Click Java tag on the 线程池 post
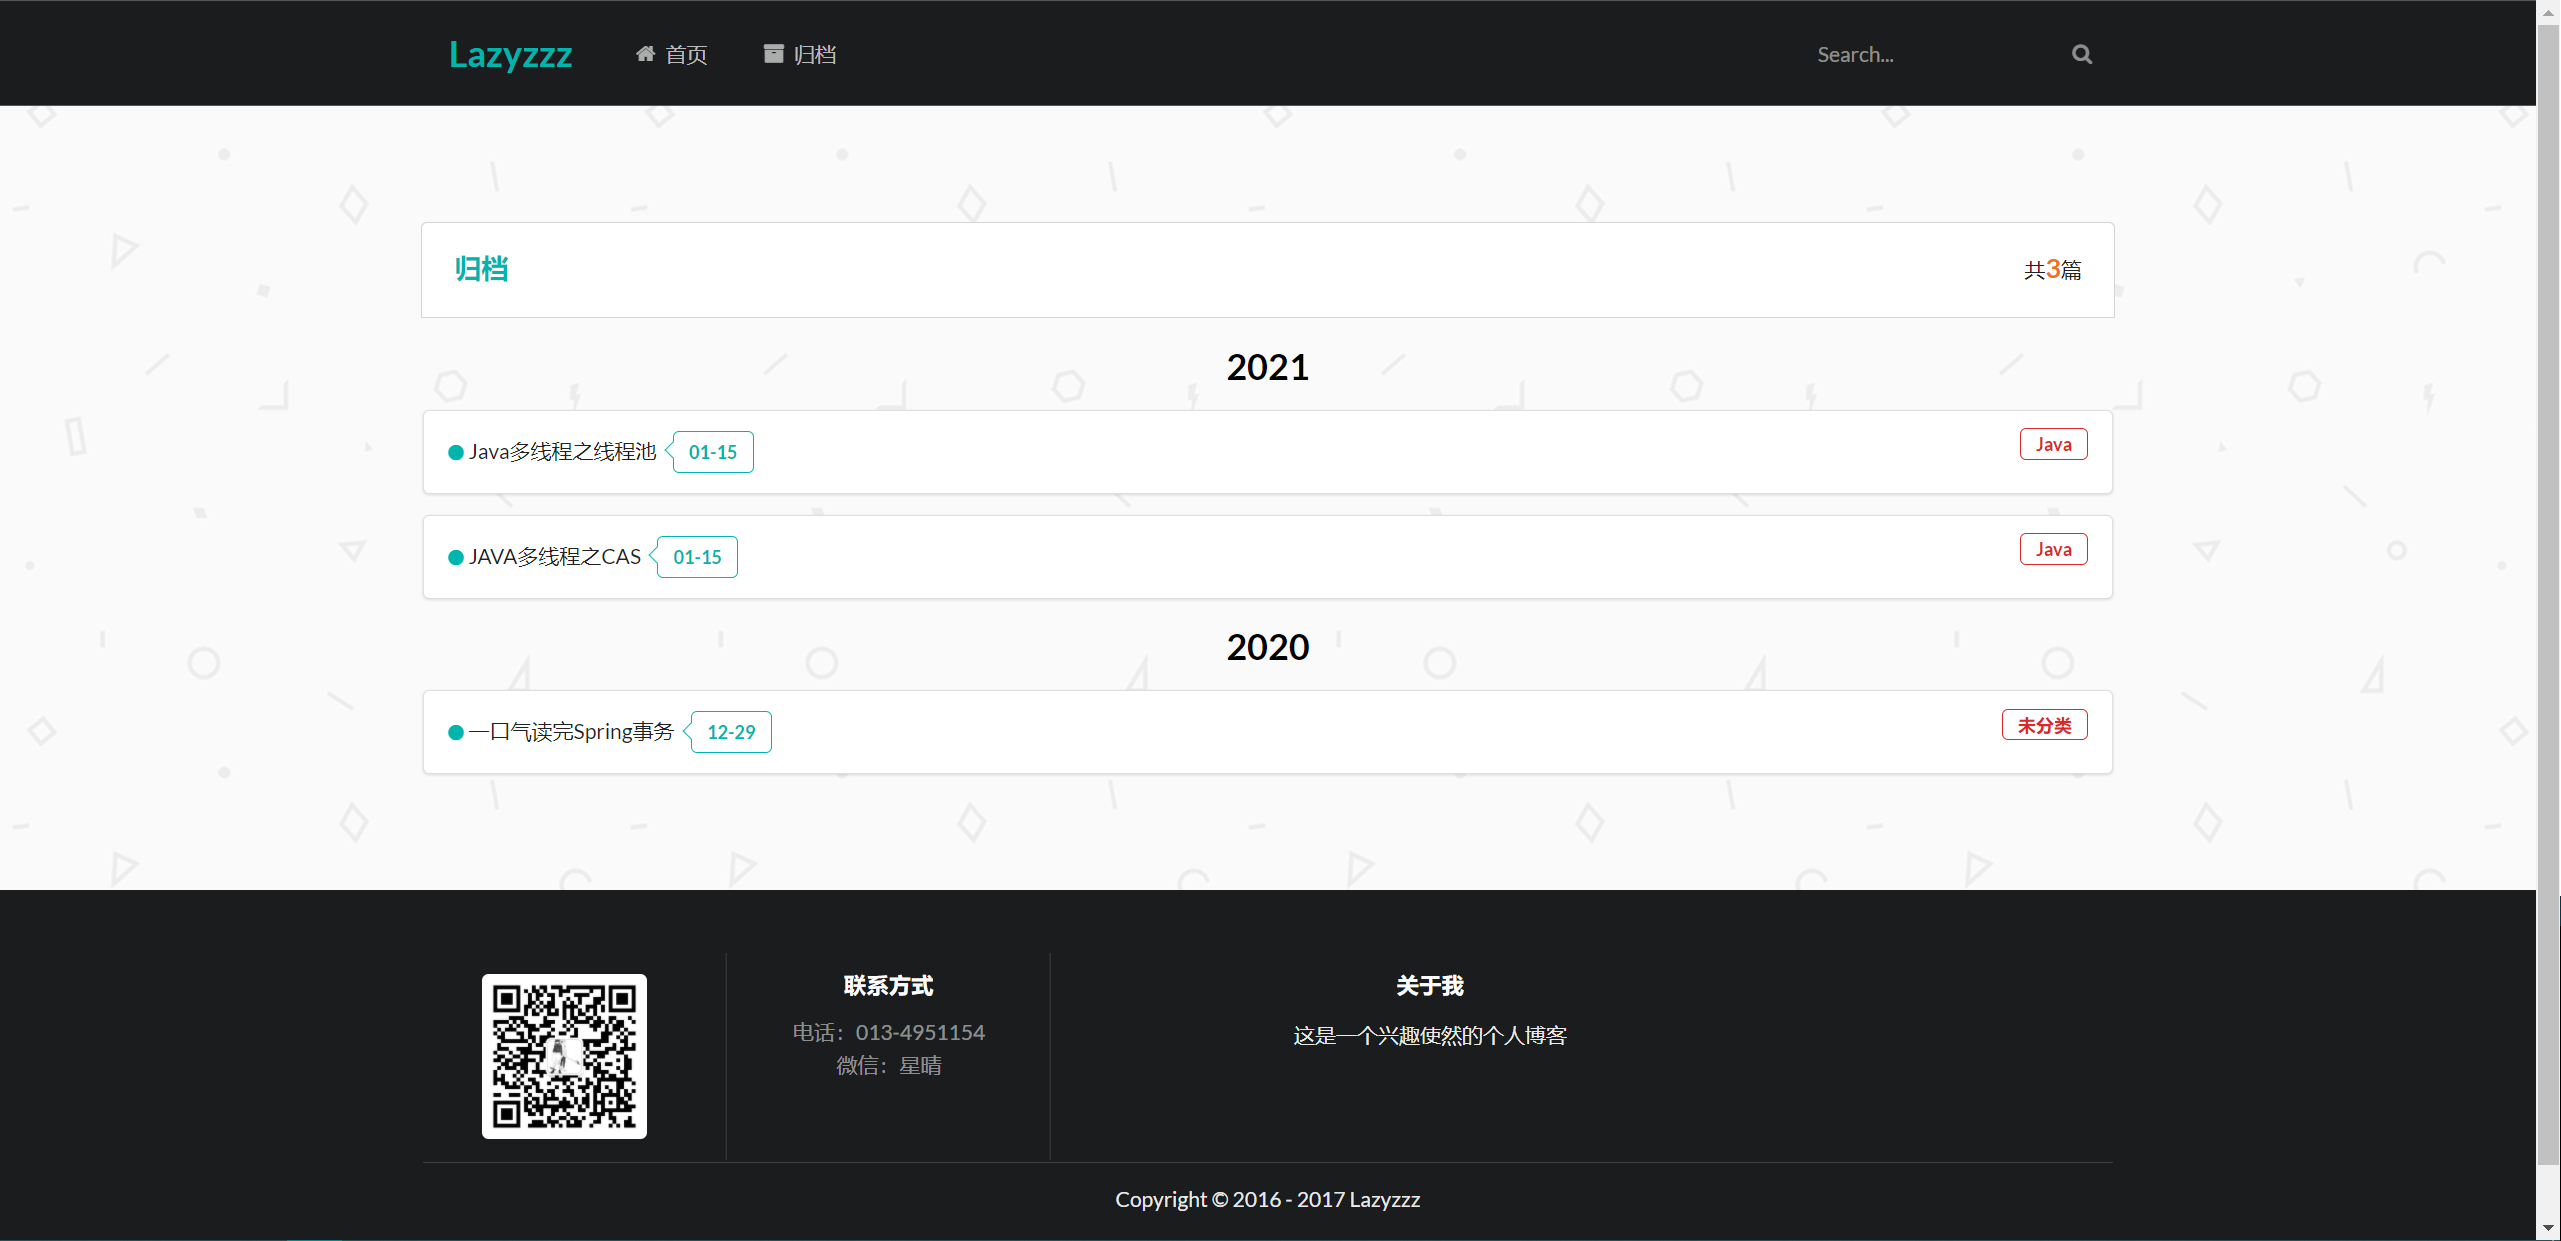This screenshot has height=1241, width=2561. [x=2053, y=444]
